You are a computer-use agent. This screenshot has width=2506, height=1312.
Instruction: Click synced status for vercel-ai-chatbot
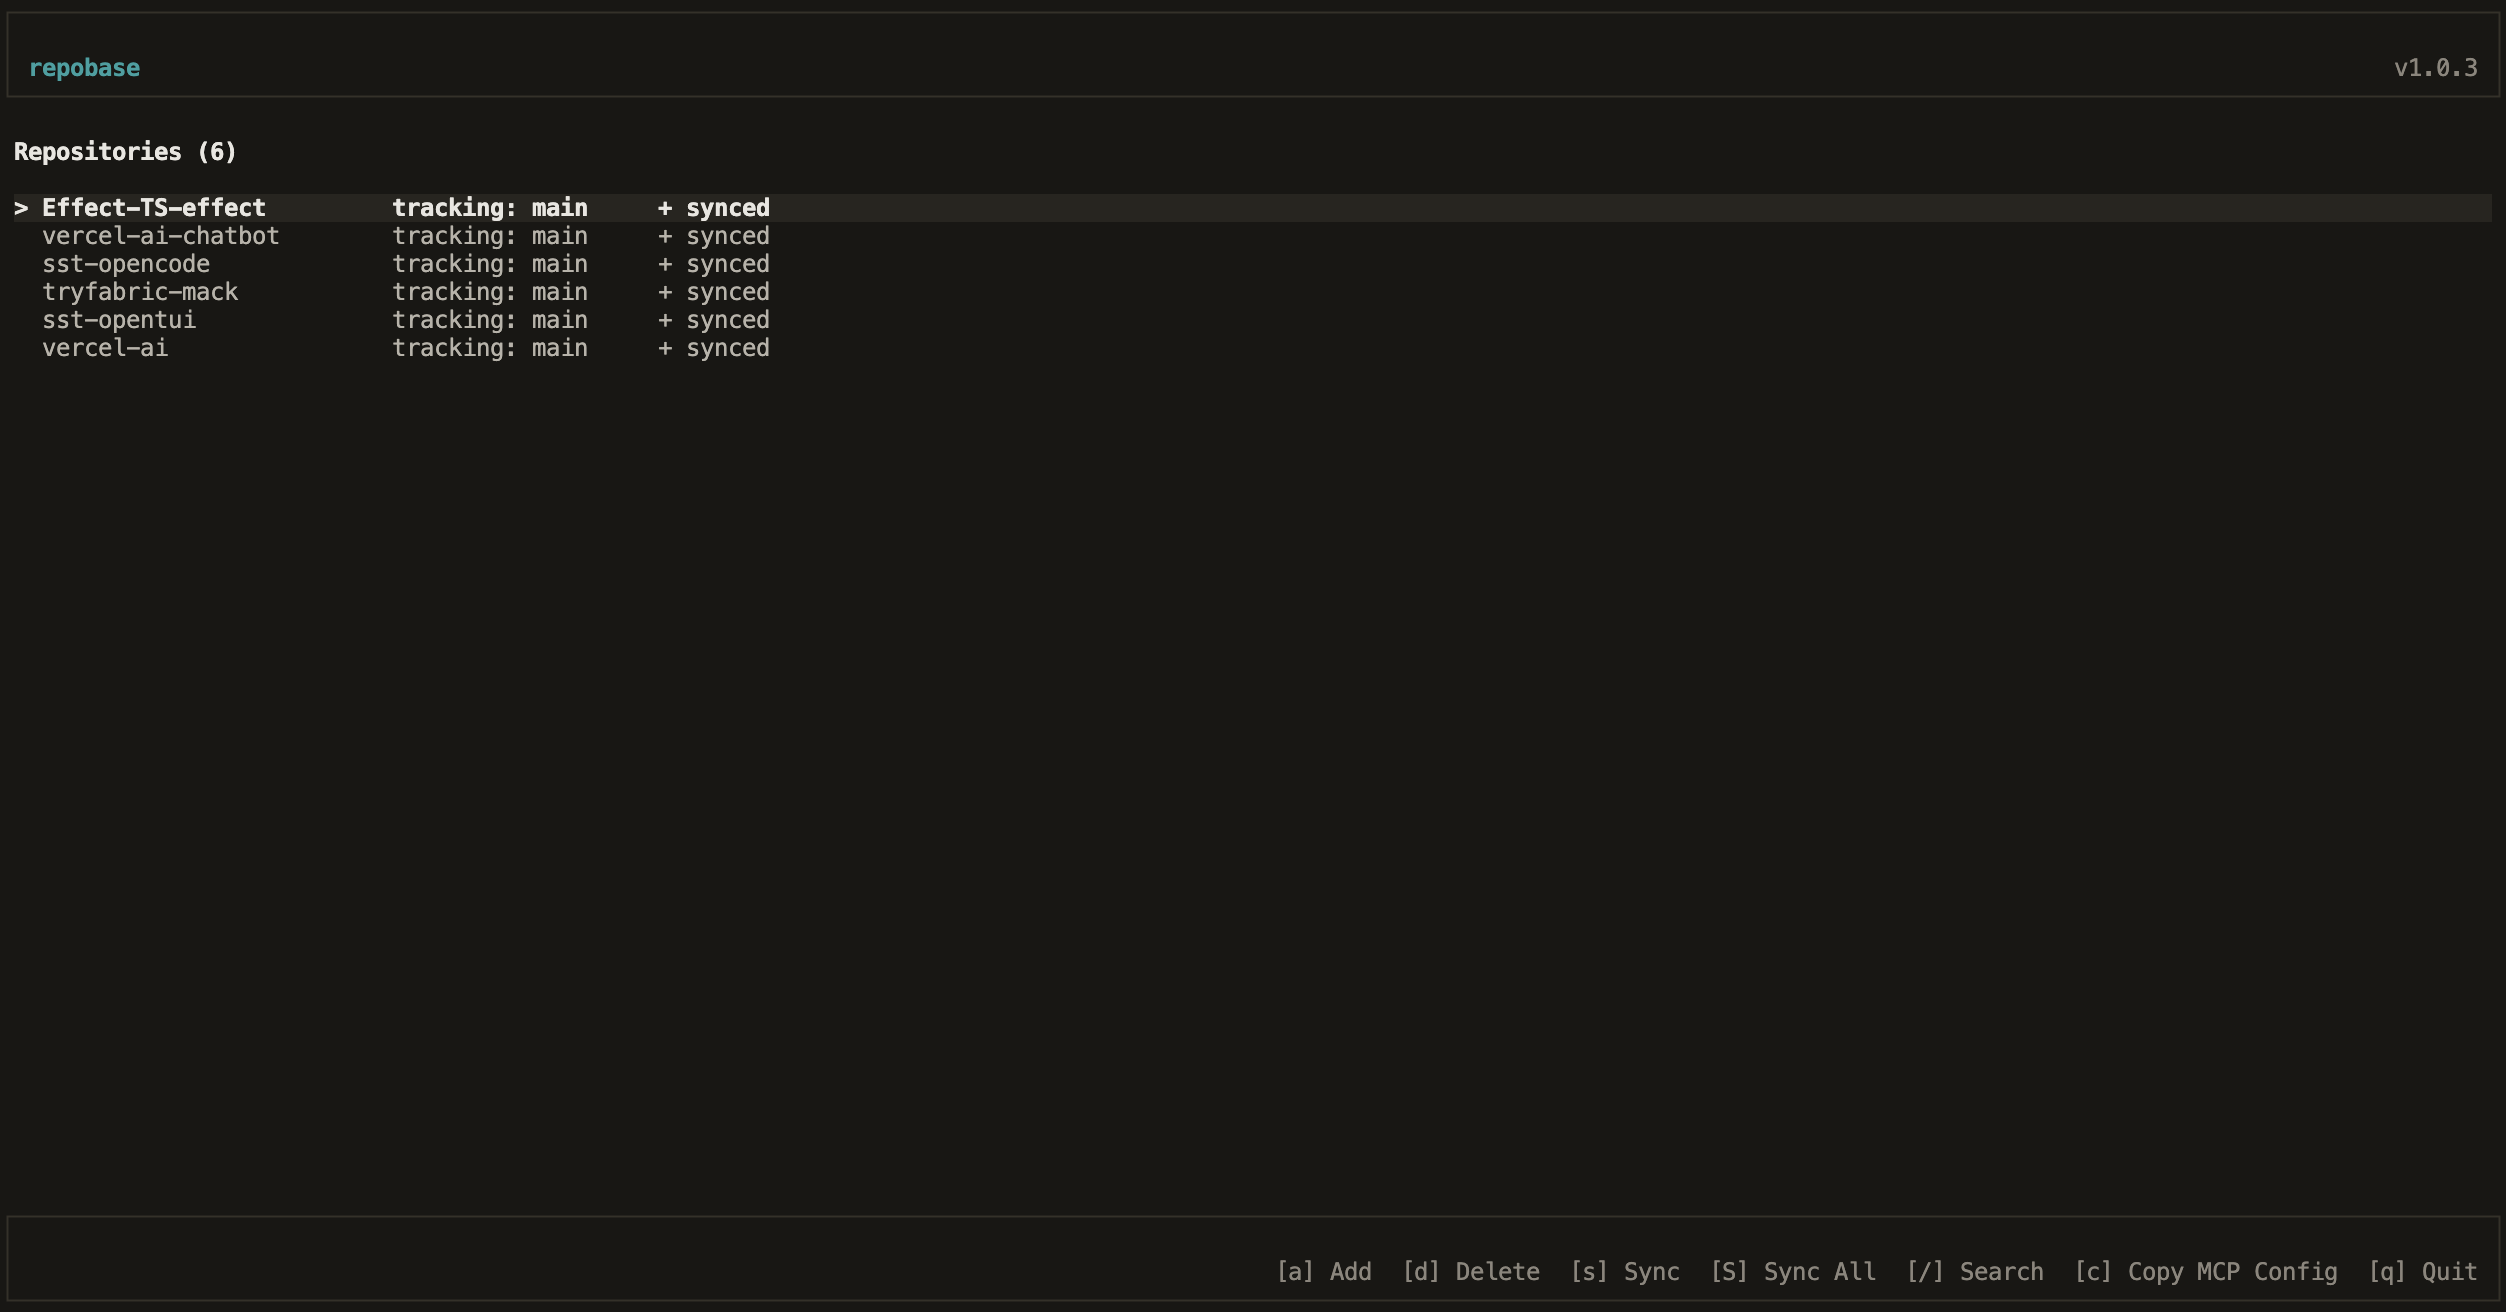tap(714, 236)
